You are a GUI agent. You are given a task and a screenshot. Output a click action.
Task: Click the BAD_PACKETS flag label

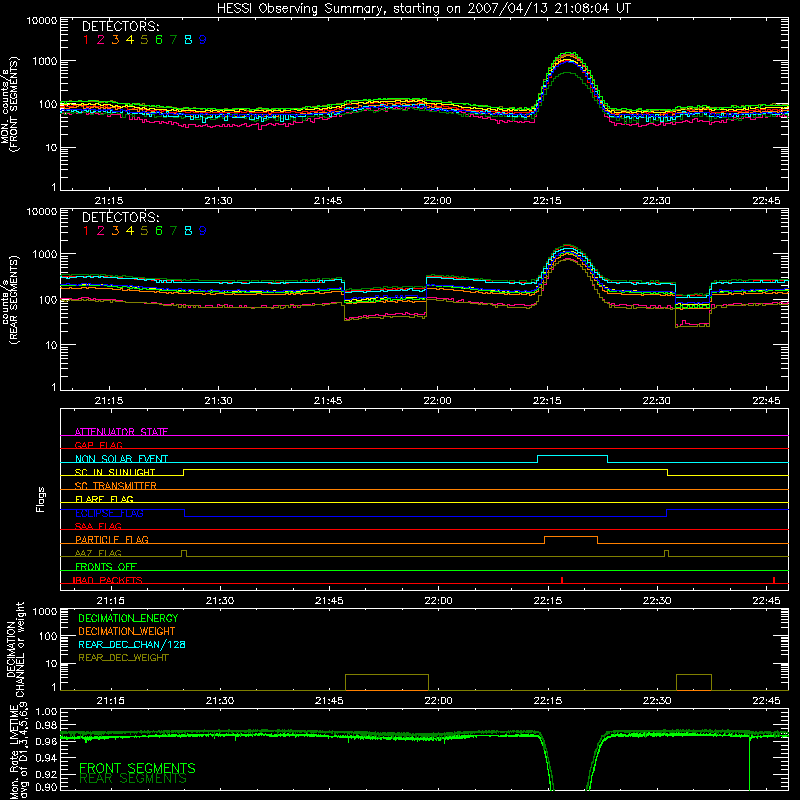108,580
